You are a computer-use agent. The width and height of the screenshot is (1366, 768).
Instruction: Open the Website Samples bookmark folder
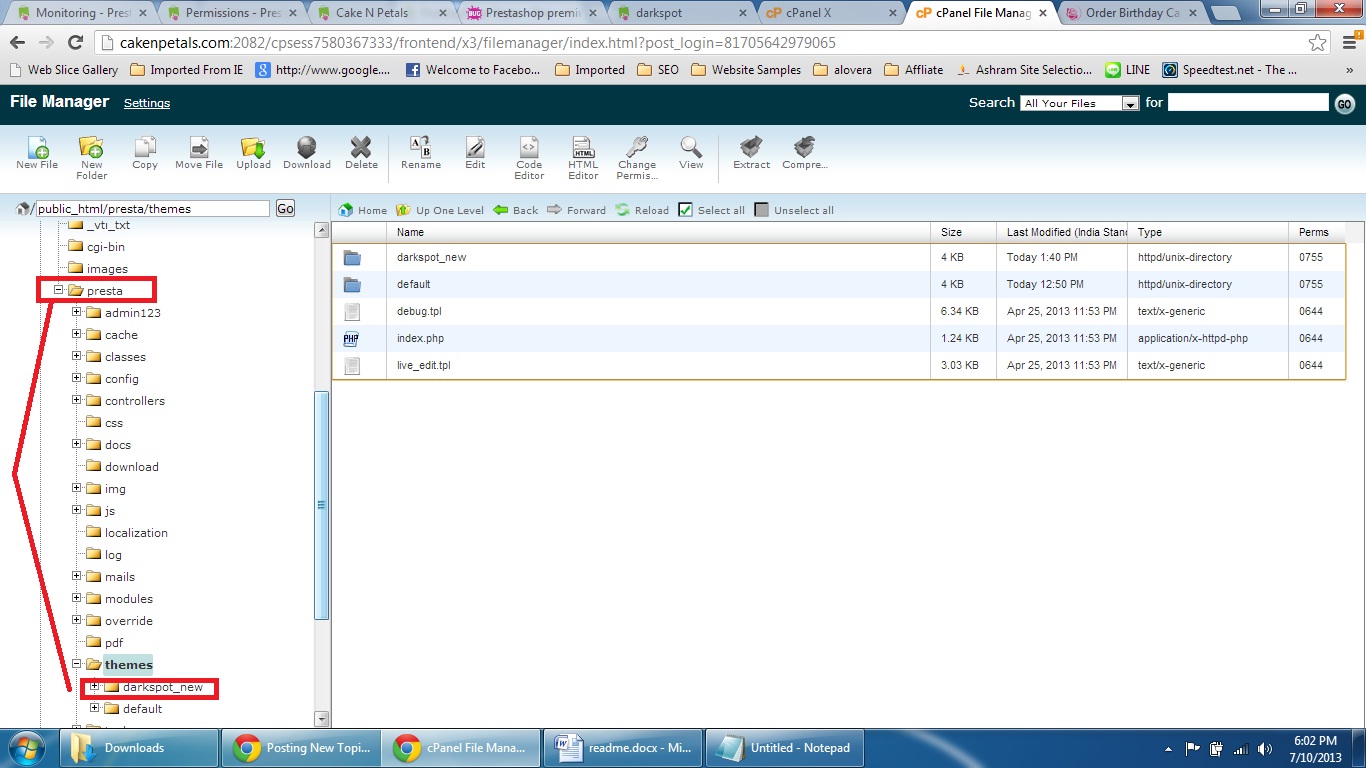pos(746,70)
